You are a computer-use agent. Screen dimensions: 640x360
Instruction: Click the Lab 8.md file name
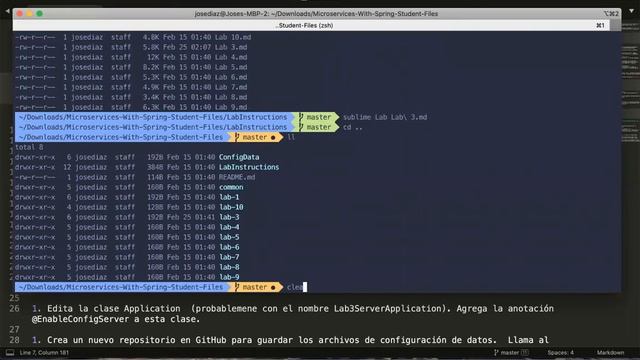pos(231,97)
